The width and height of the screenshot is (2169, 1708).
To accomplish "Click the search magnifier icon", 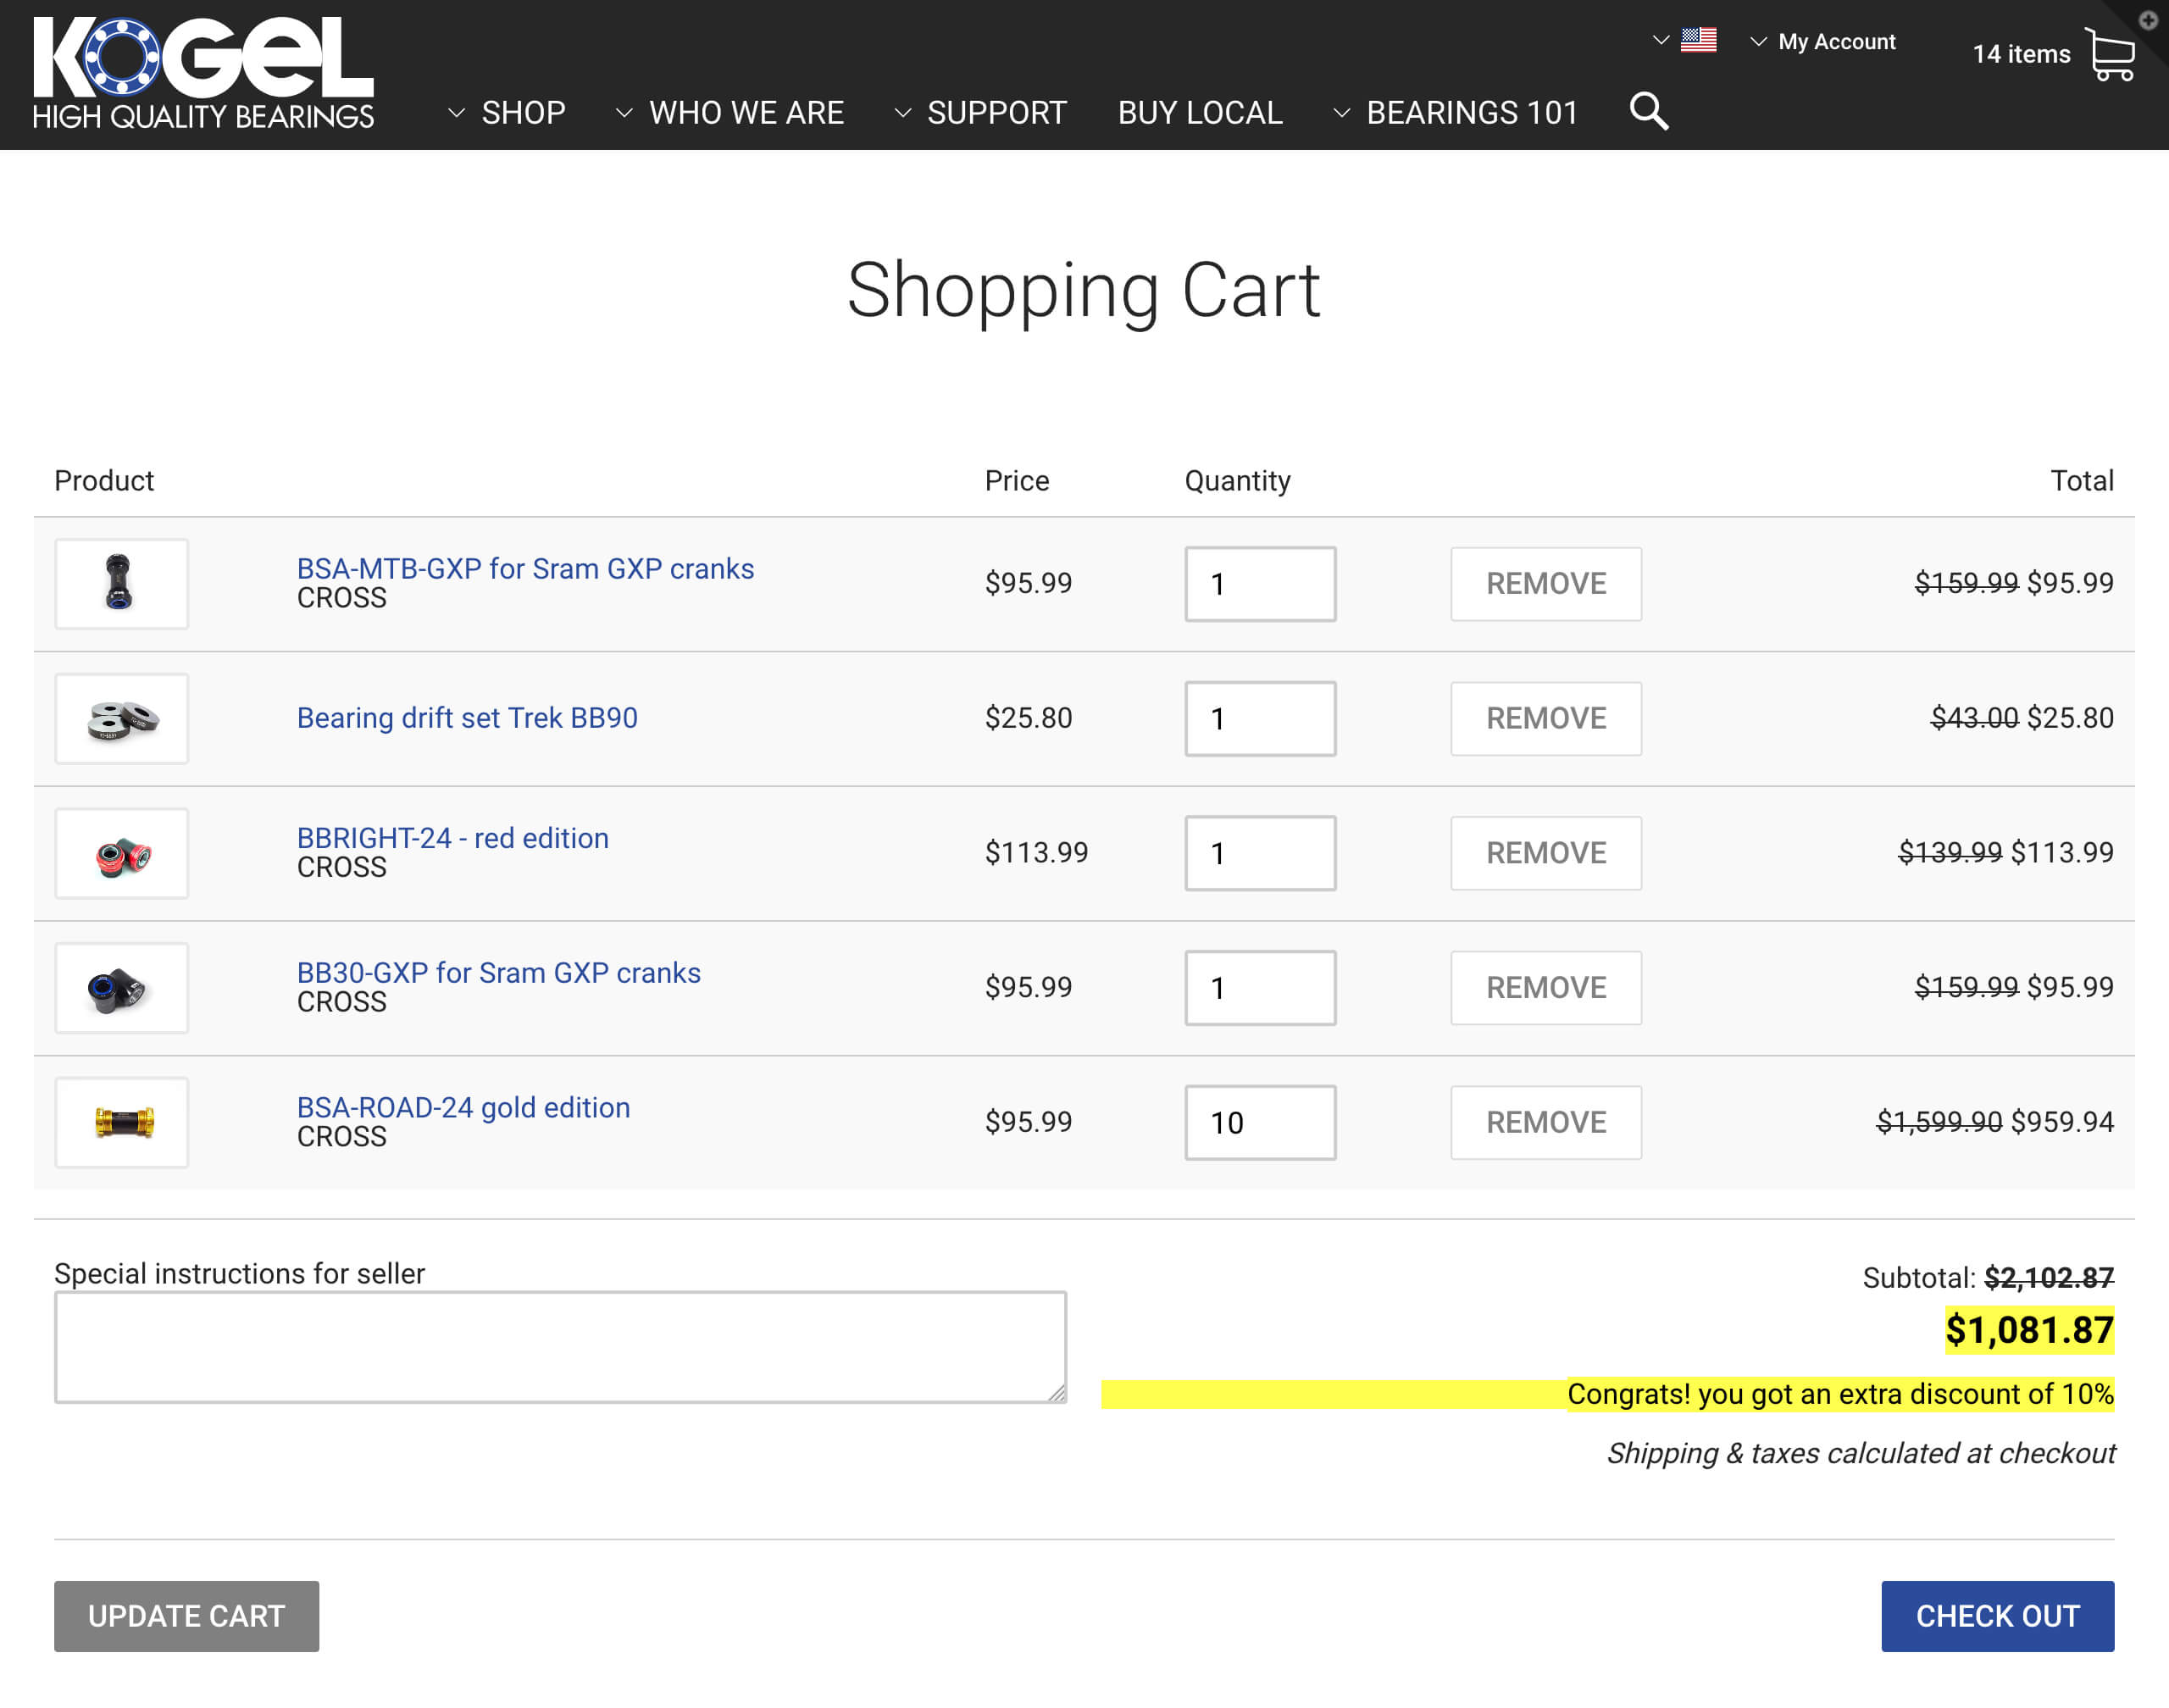I will pos(1648,111).
